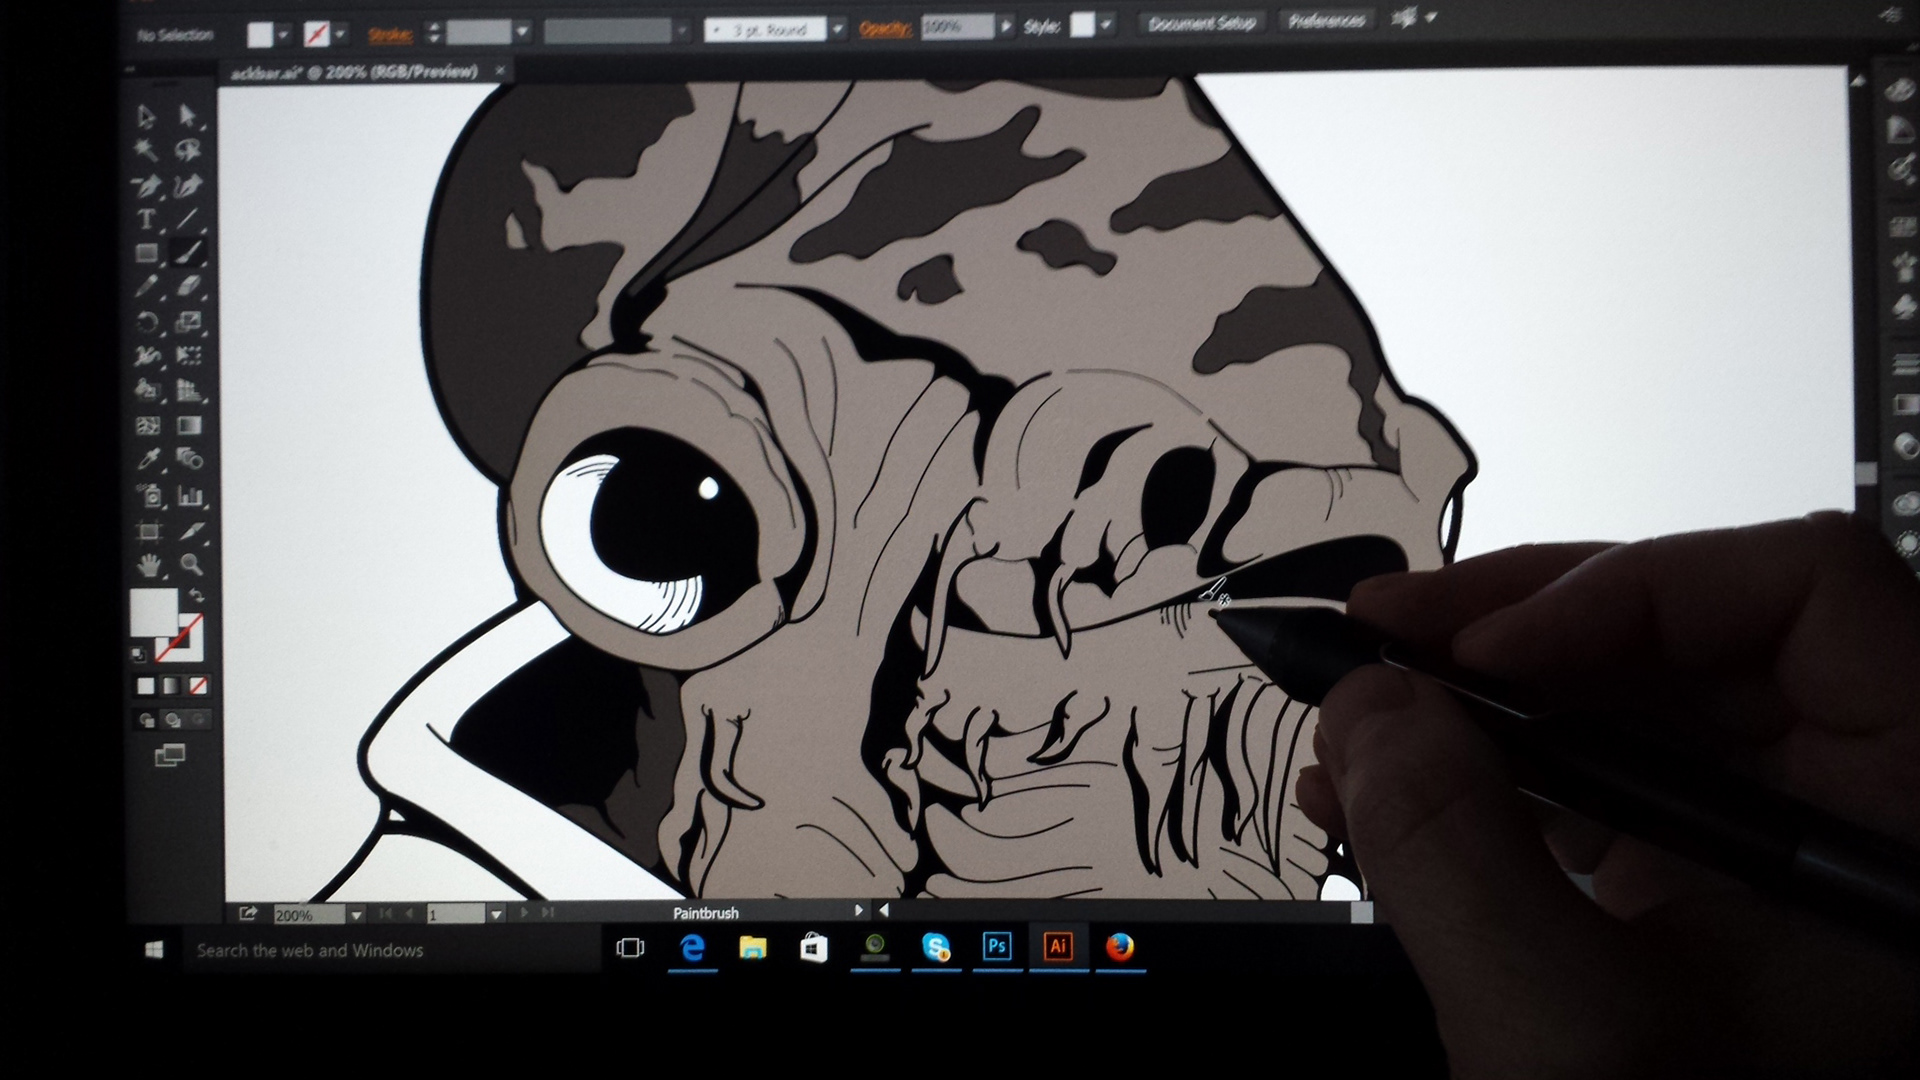This screenshot has height=1080, width=1920.
Task: Enable Draw Behind mode
Action: click(x=172, y=720)
